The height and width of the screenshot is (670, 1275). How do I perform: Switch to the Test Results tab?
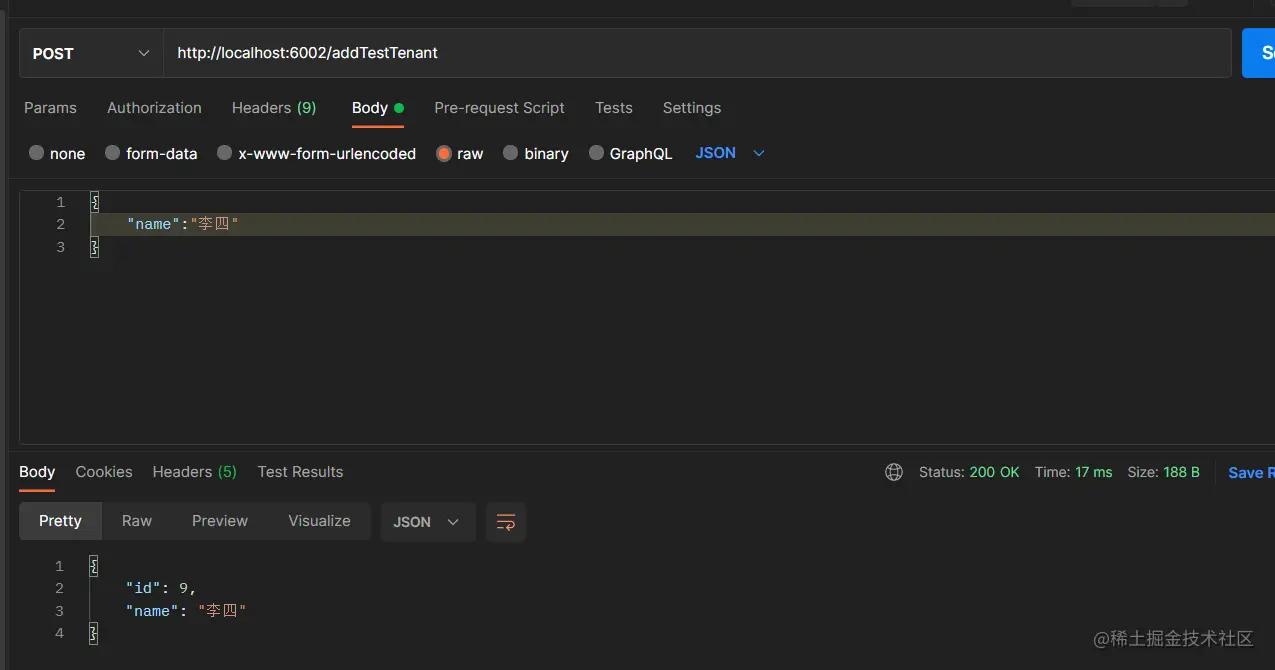(300, 472)
